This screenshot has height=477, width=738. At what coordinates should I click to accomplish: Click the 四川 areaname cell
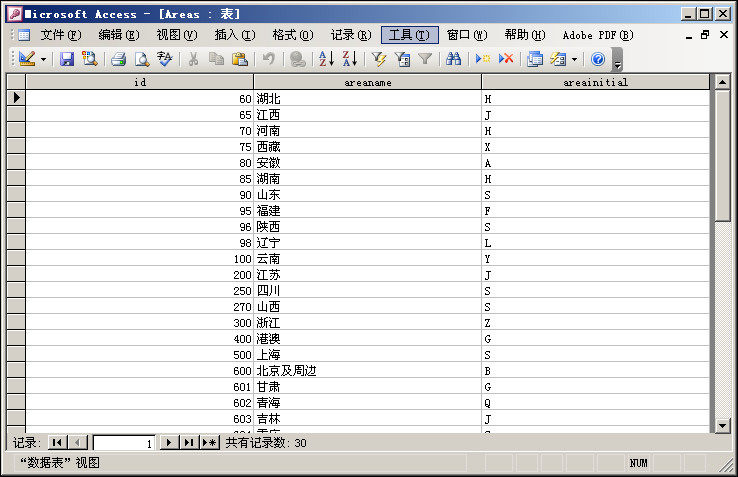[368, 291]
